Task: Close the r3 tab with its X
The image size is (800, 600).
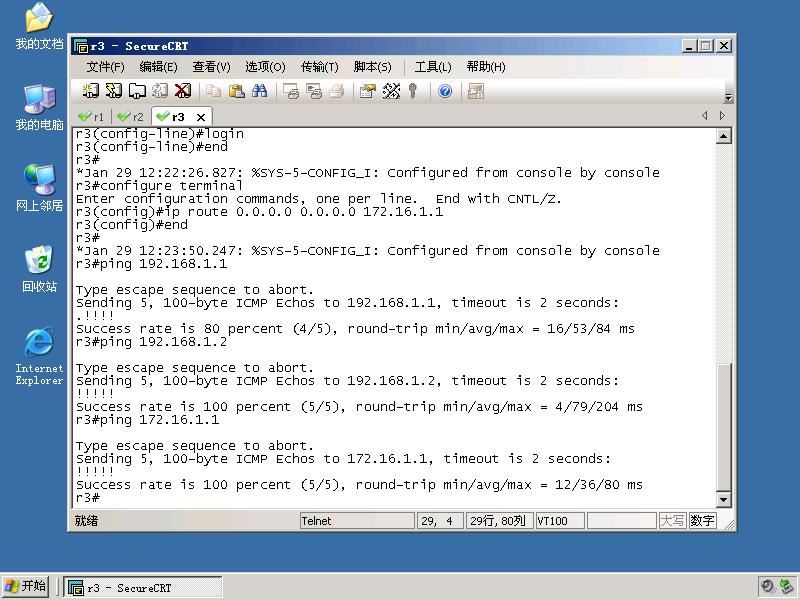Action: (201, 117)
